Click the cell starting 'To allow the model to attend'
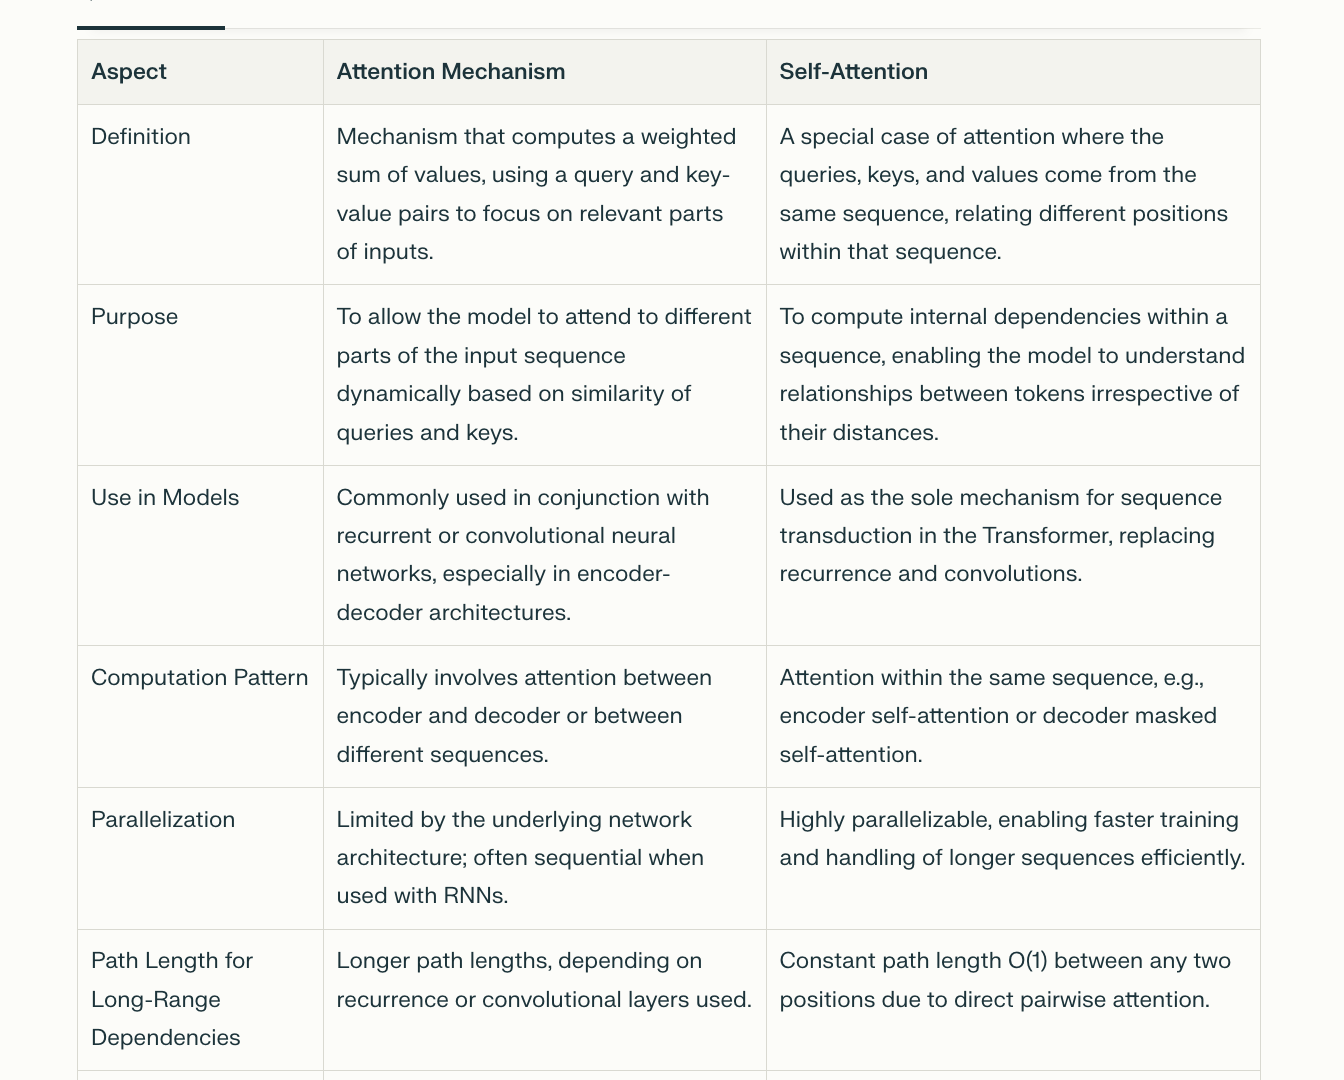The height and width of the screenshot is (1080, 1344). point(544,375)
